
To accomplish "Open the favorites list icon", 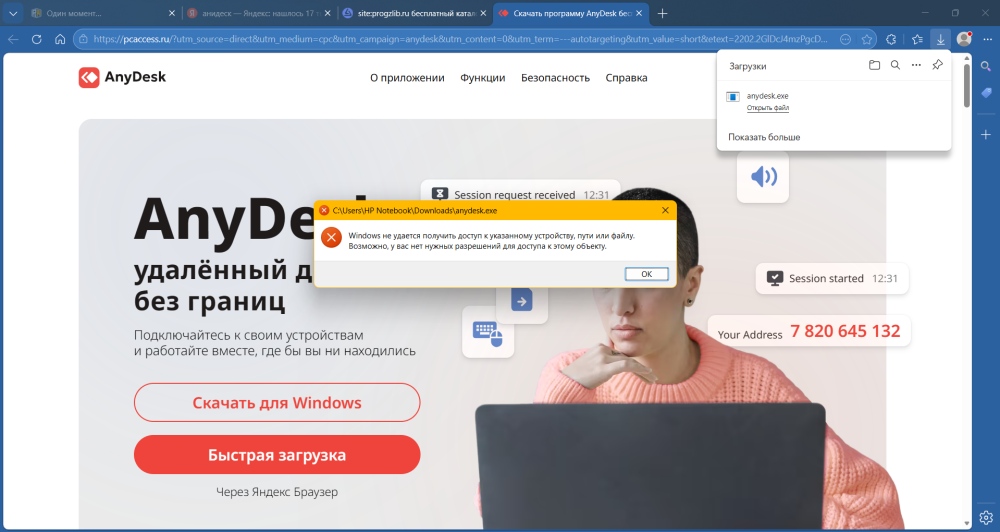I will click(x=917, y=39).
